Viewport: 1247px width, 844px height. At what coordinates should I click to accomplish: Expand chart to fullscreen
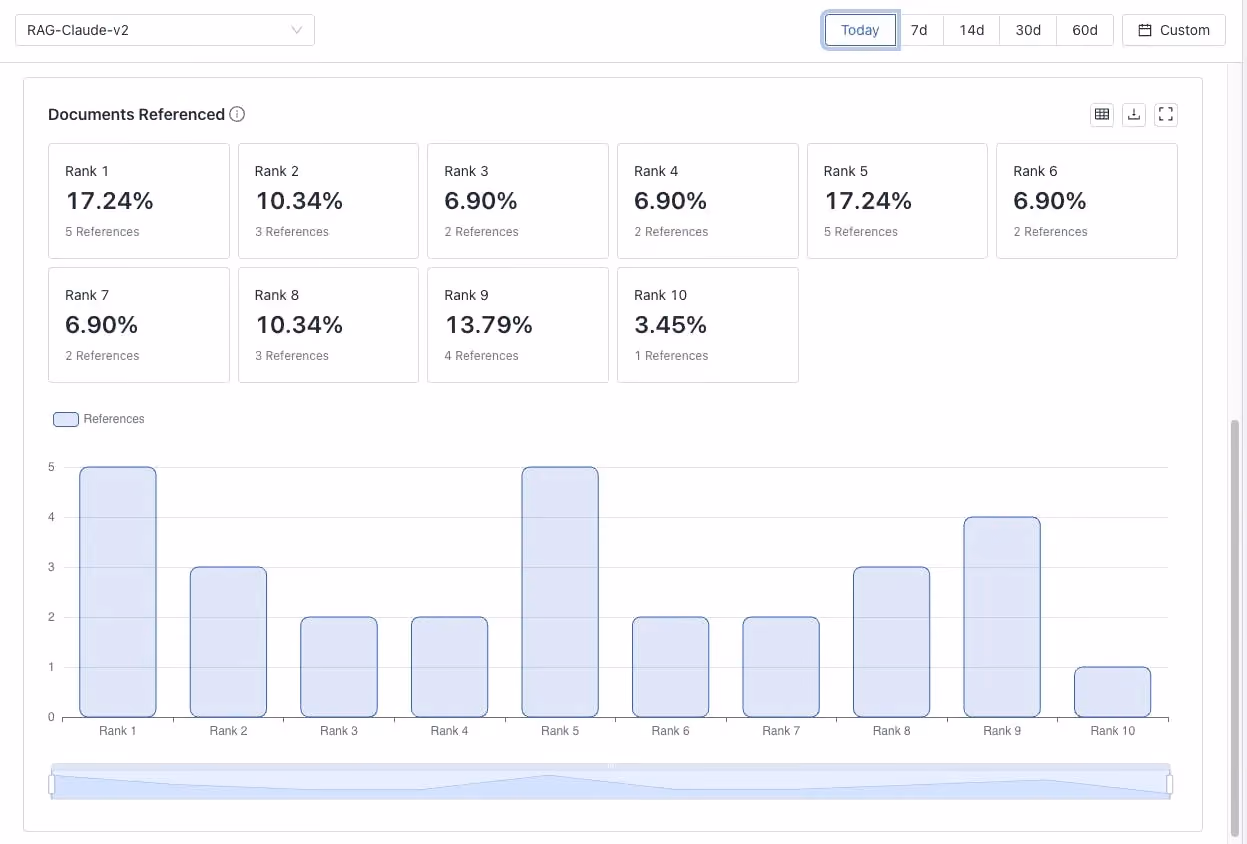click(1166, 115)
